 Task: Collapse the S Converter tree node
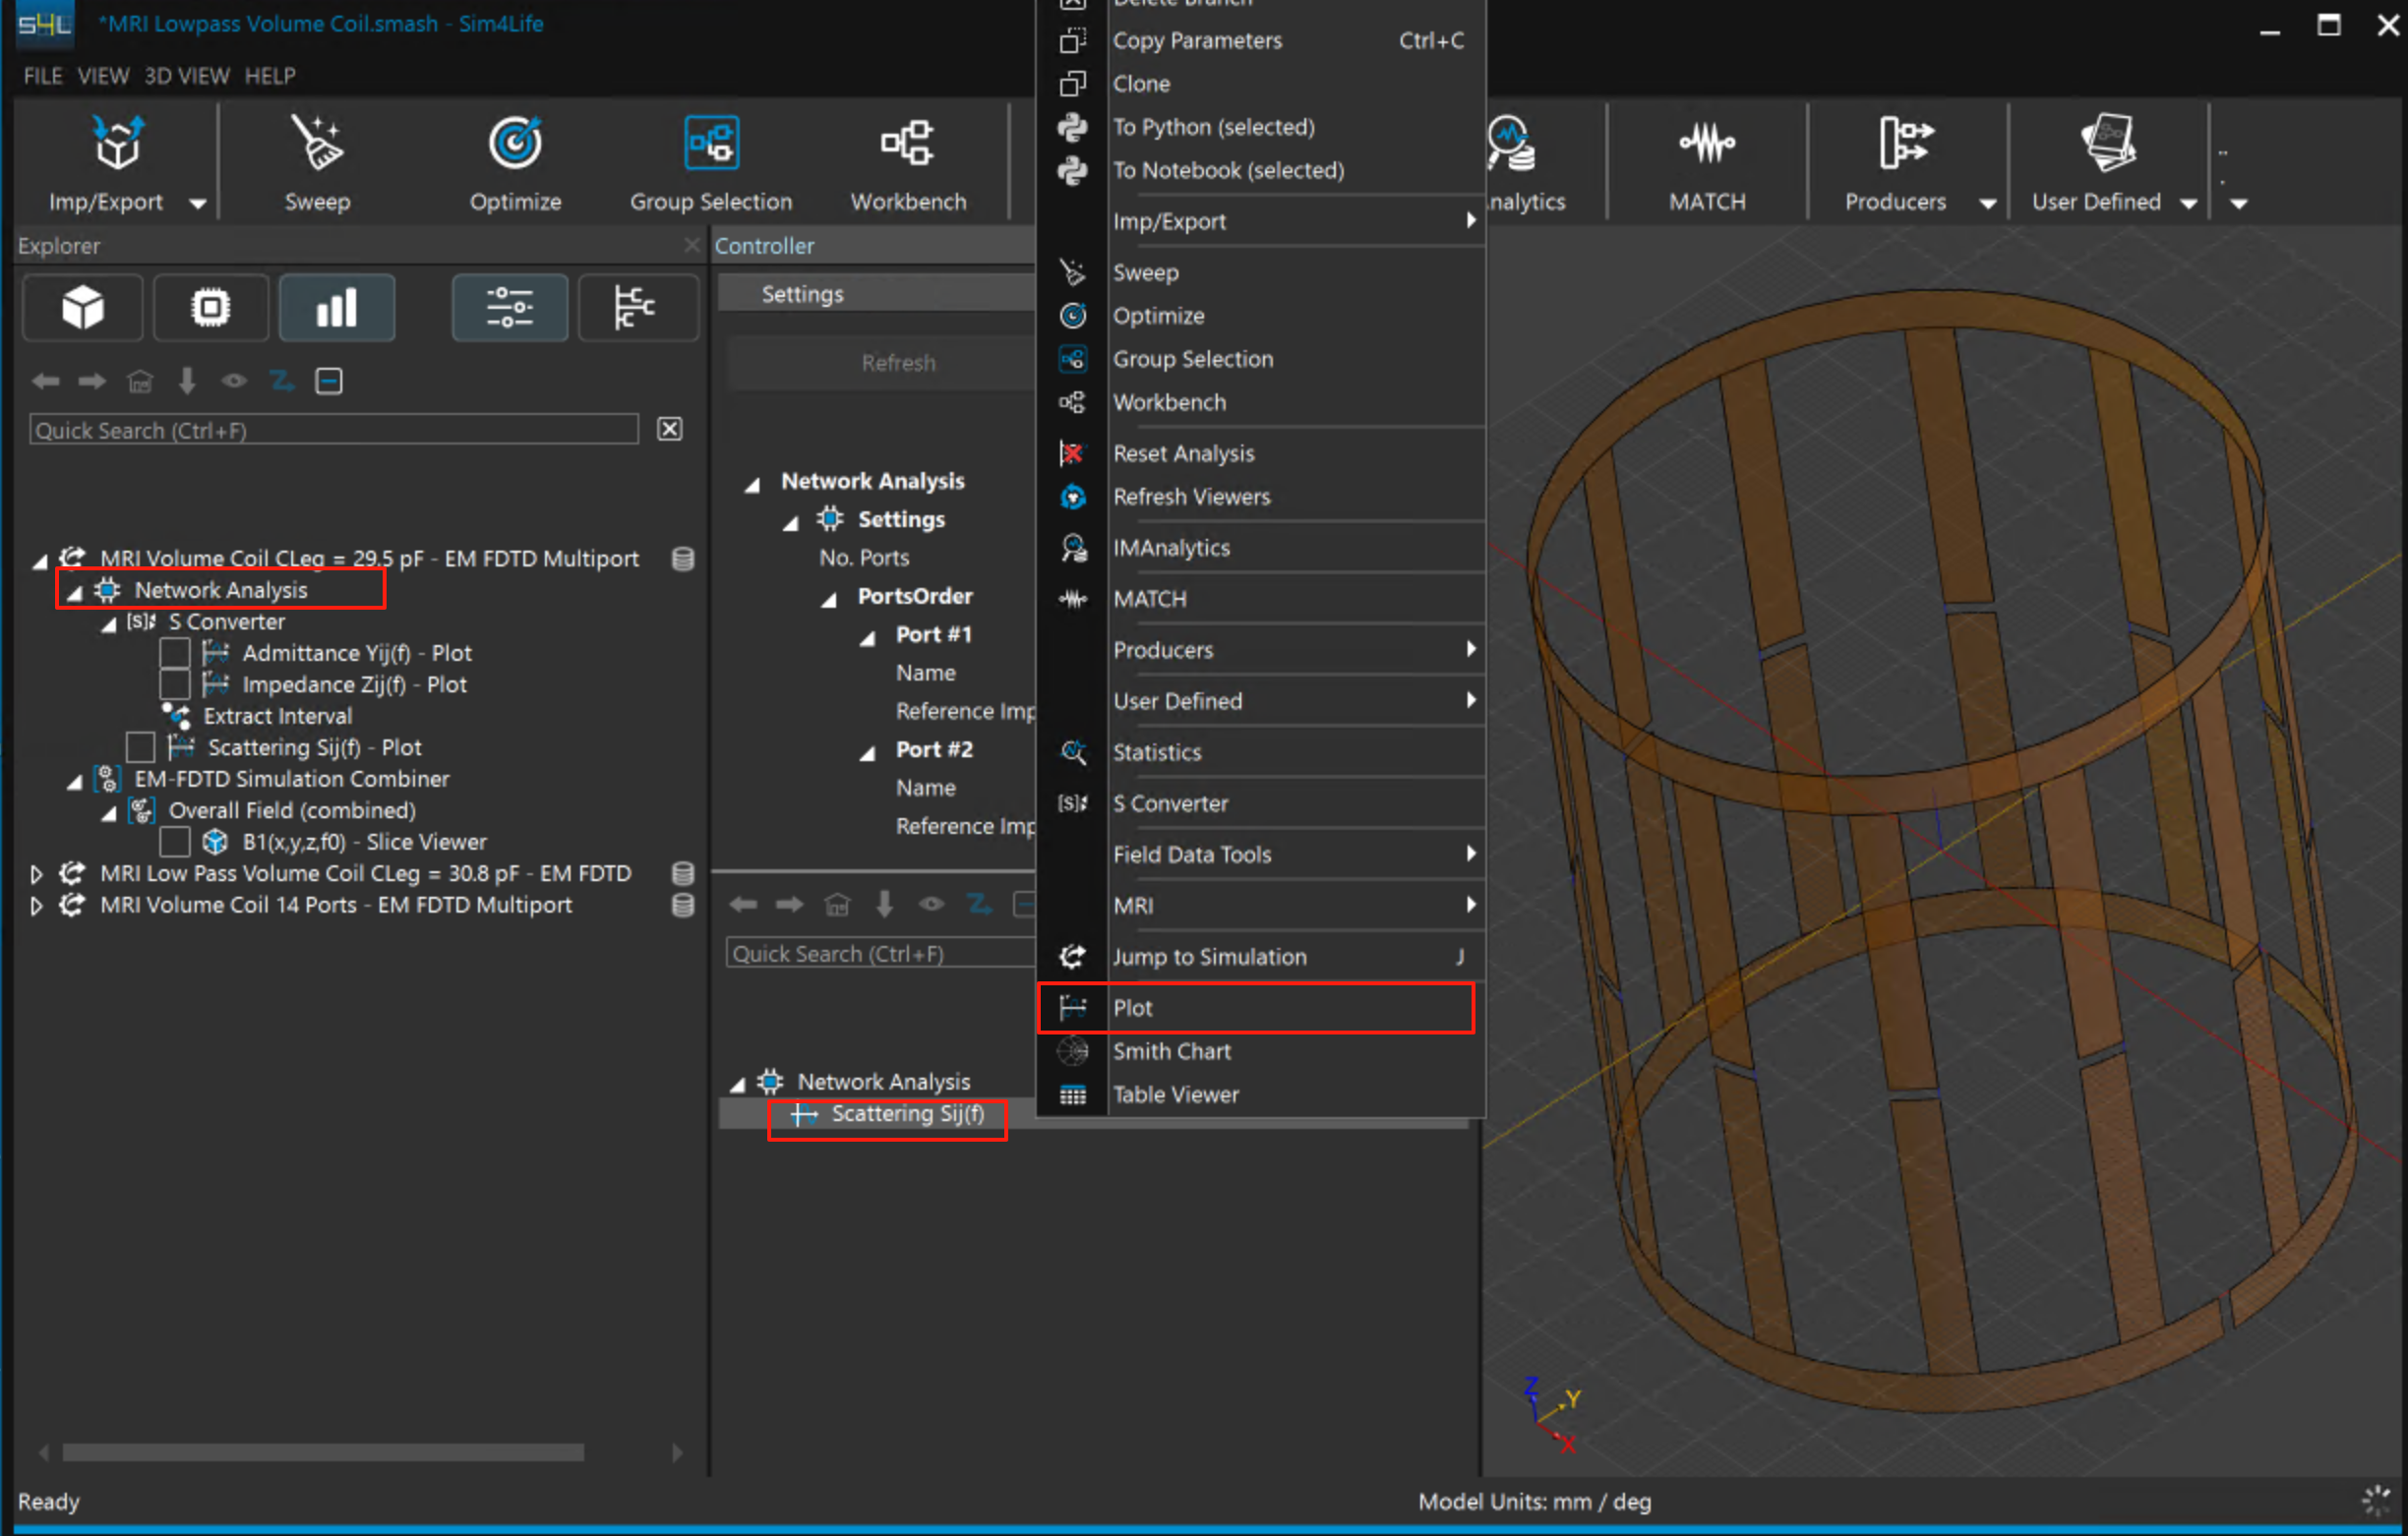tap(109, 624)
